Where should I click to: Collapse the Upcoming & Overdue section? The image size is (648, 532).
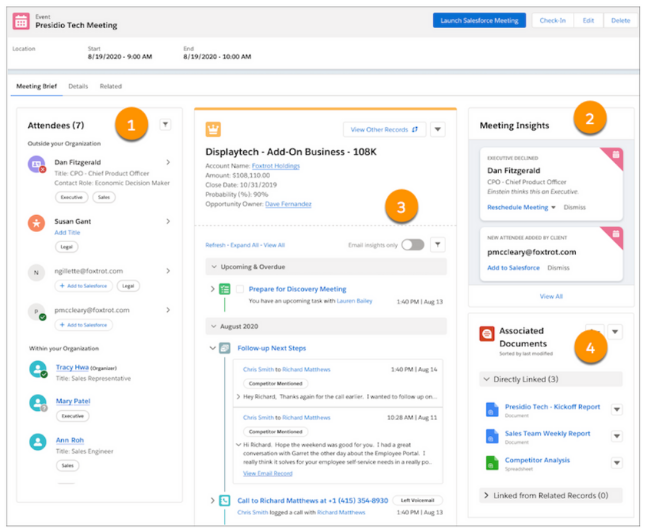(x=214, y=267)
